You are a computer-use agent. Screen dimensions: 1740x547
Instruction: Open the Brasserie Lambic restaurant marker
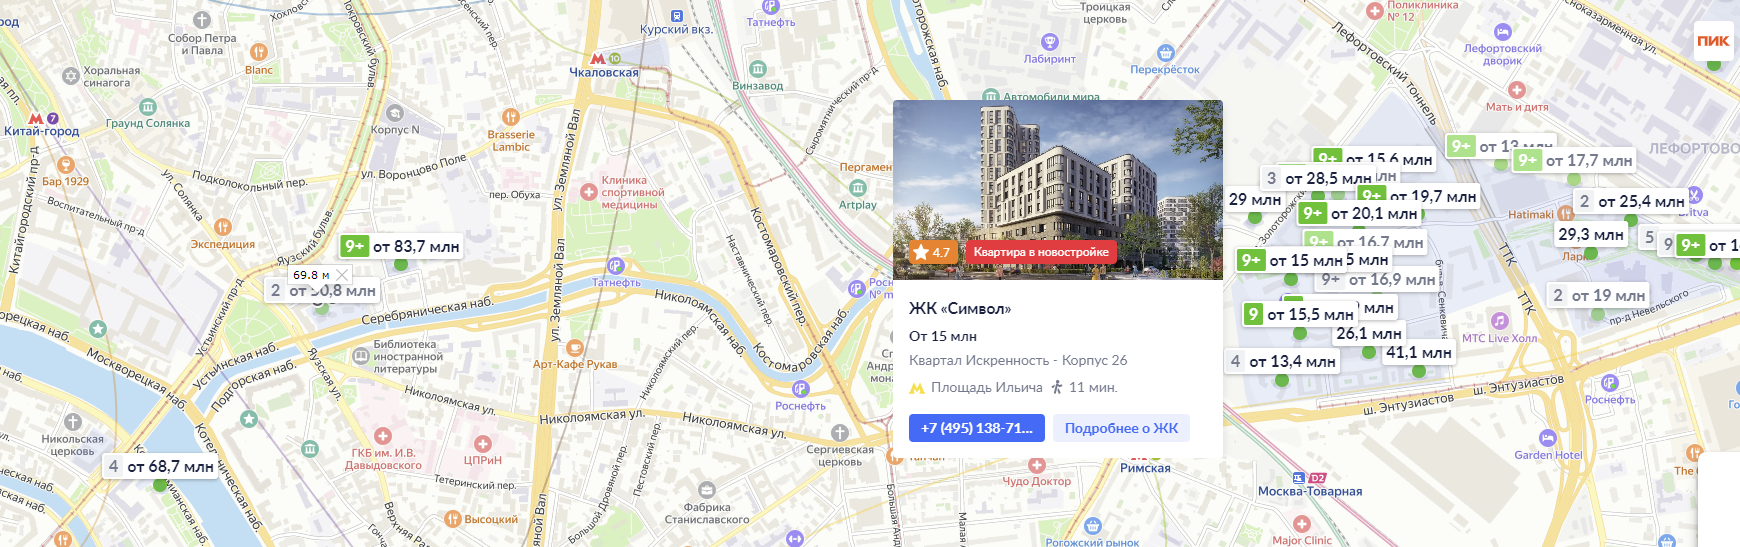pos(511,117)
